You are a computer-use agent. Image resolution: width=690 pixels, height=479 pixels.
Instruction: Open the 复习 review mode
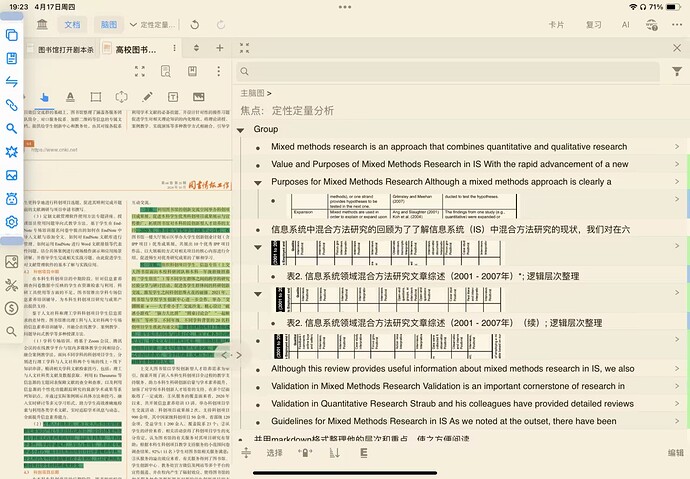pyautogui.click(x=593, y=25)
